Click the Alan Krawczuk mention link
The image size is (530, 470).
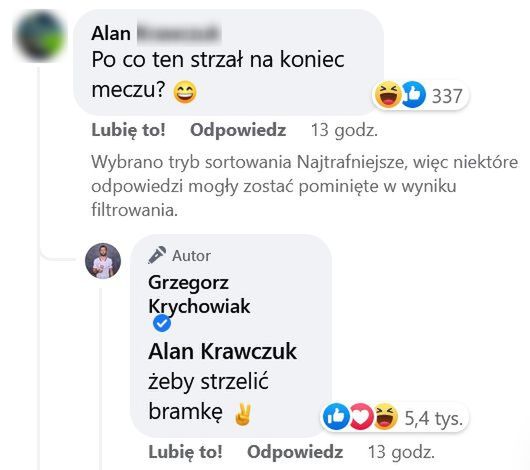(222, 351)
